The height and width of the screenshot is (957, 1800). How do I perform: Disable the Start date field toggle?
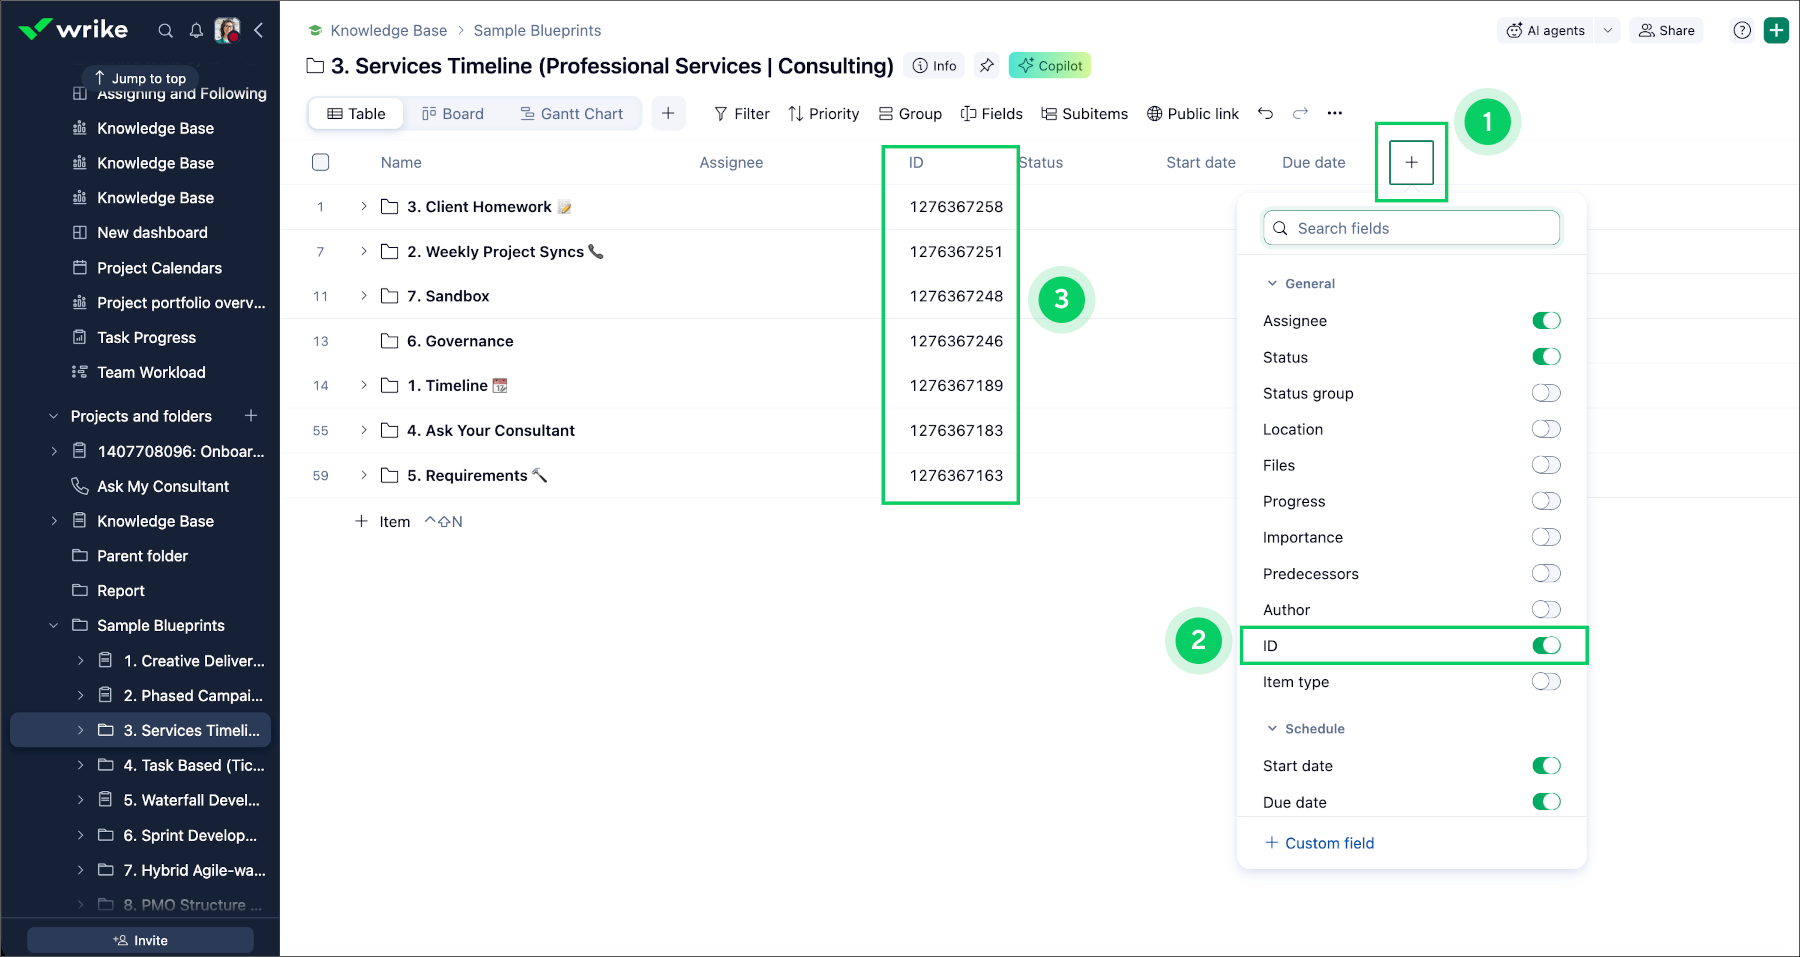tap(1546, 766)
